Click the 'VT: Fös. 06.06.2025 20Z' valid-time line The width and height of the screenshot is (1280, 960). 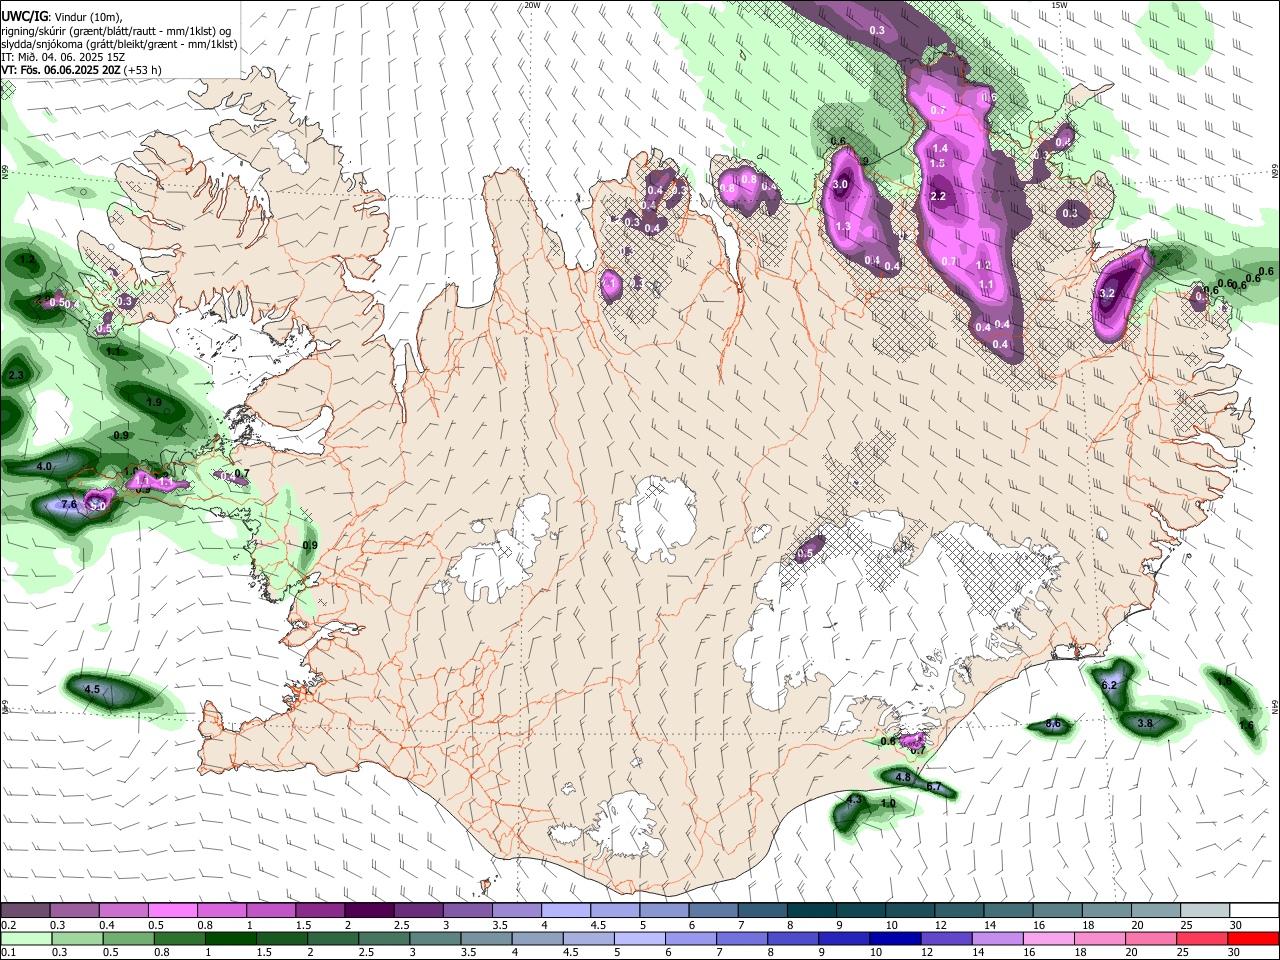[x=62, y=70]
